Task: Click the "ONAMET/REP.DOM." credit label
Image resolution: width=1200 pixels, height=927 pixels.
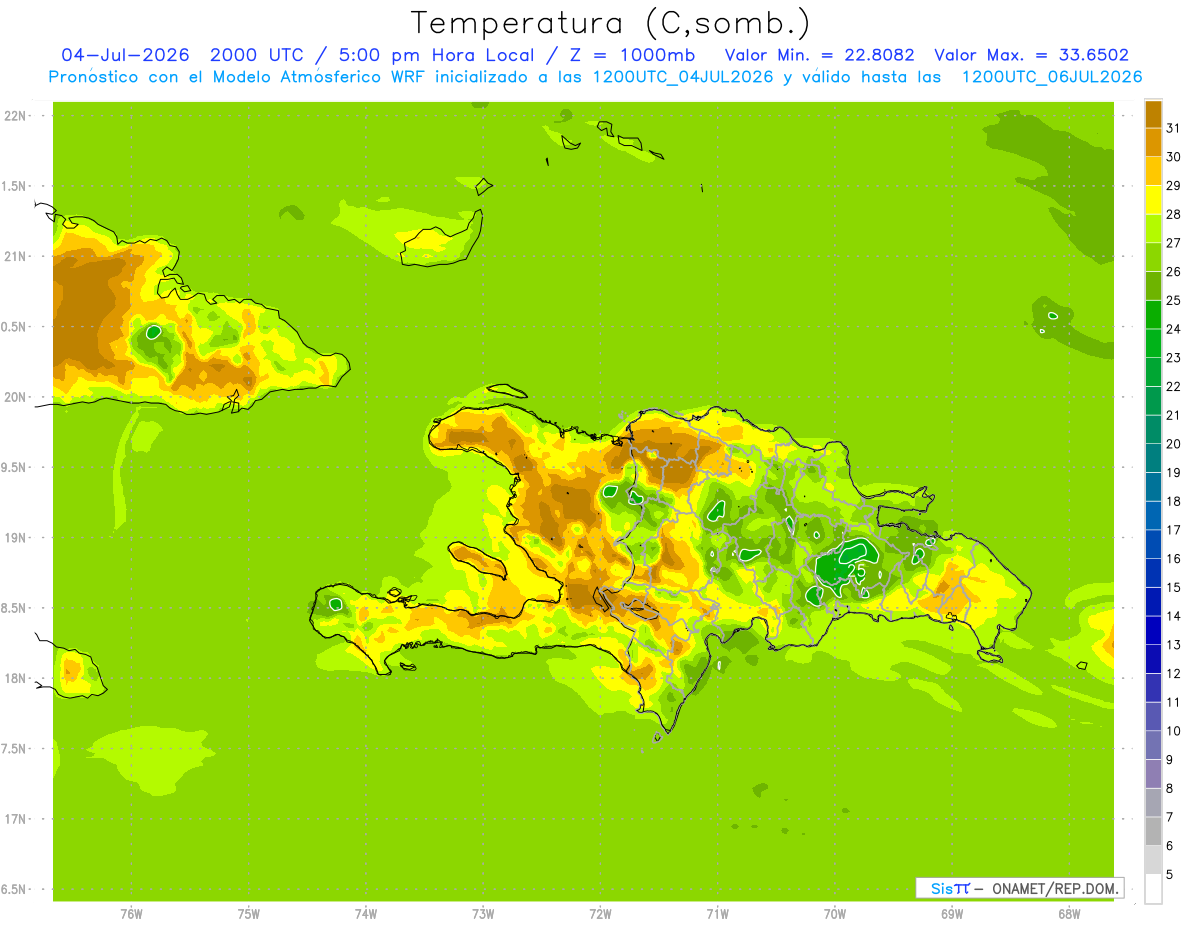Action: pyautogui.click(x=1054, y=888)
